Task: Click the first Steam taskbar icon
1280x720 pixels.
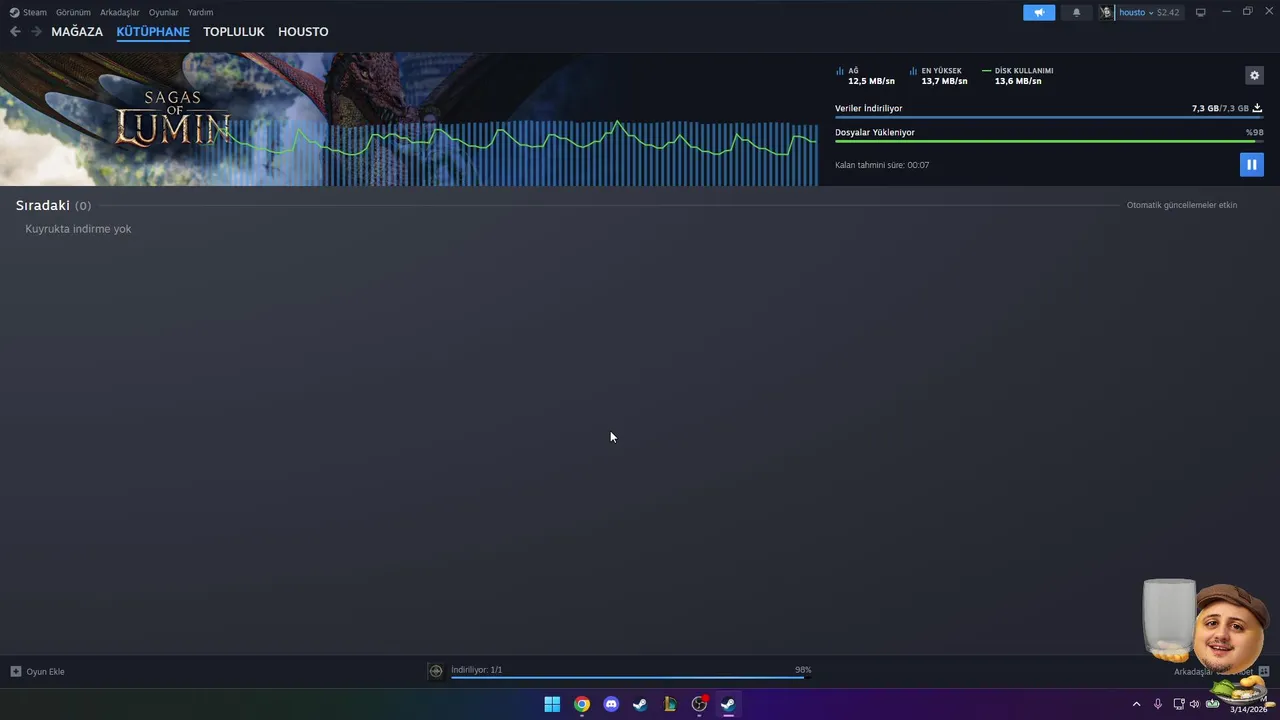Action: (640, 704)
